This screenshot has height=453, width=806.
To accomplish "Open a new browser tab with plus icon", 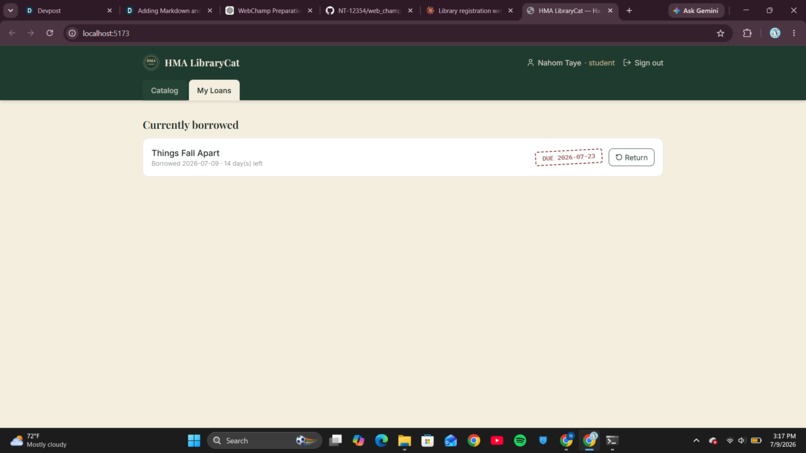I will (629, 10).
